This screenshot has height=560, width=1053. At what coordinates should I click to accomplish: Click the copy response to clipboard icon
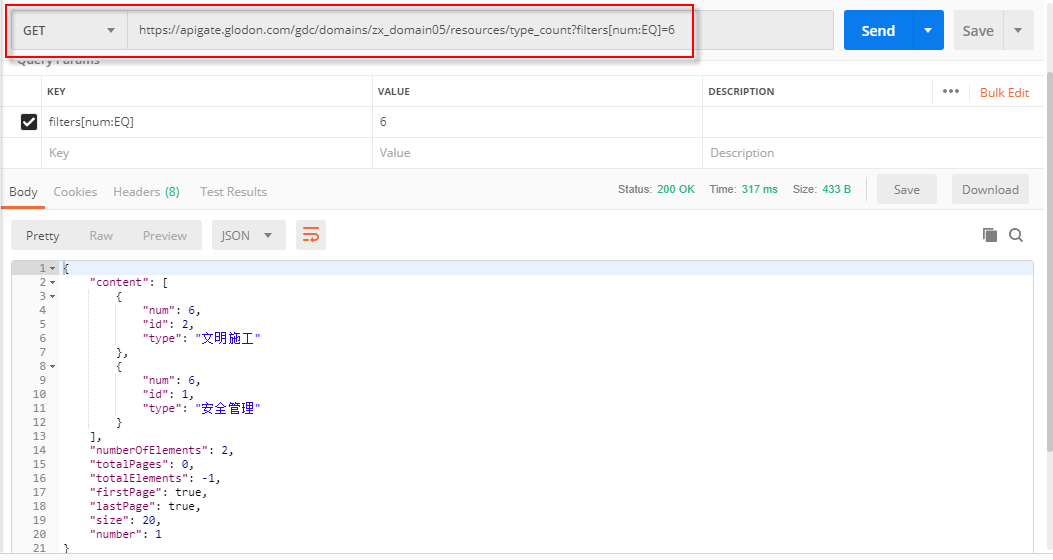990,235
